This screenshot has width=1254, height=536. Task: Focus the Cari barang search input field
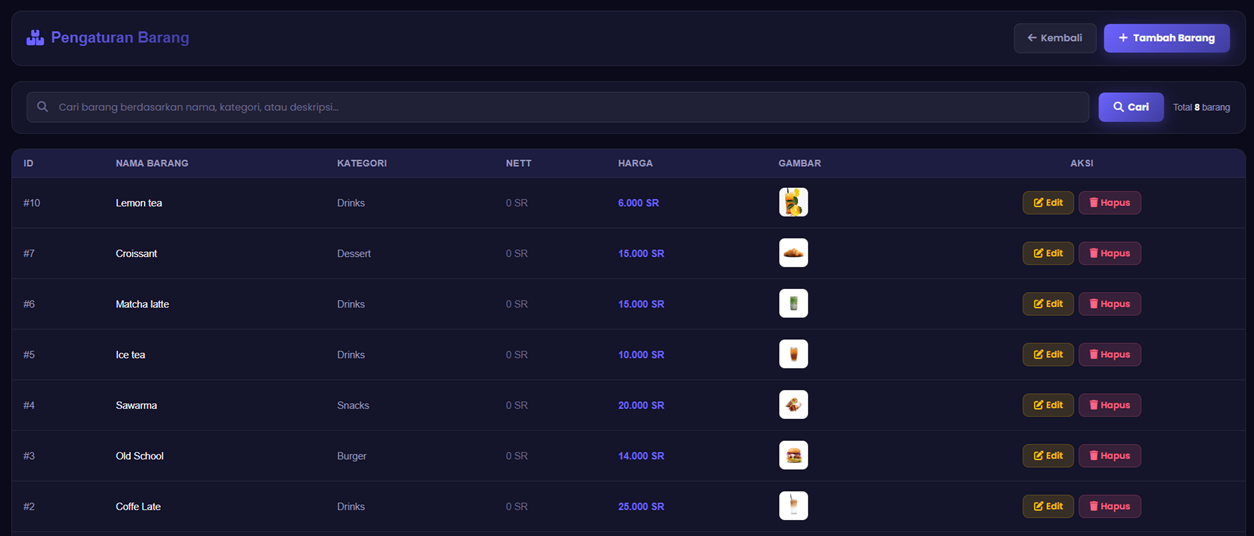tap(558, 107)
